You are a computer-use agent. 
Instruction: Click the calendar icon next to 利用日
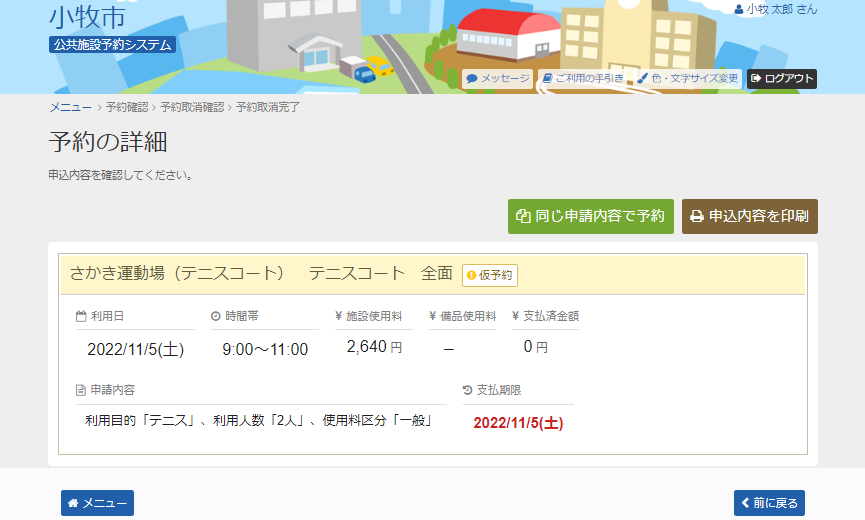point(81,316)
